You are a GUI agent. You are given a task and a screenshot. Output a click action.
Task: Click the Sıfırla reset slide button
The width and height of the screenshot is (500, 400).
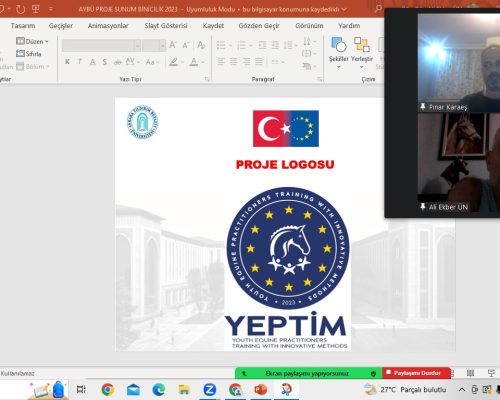pos(29,54)
